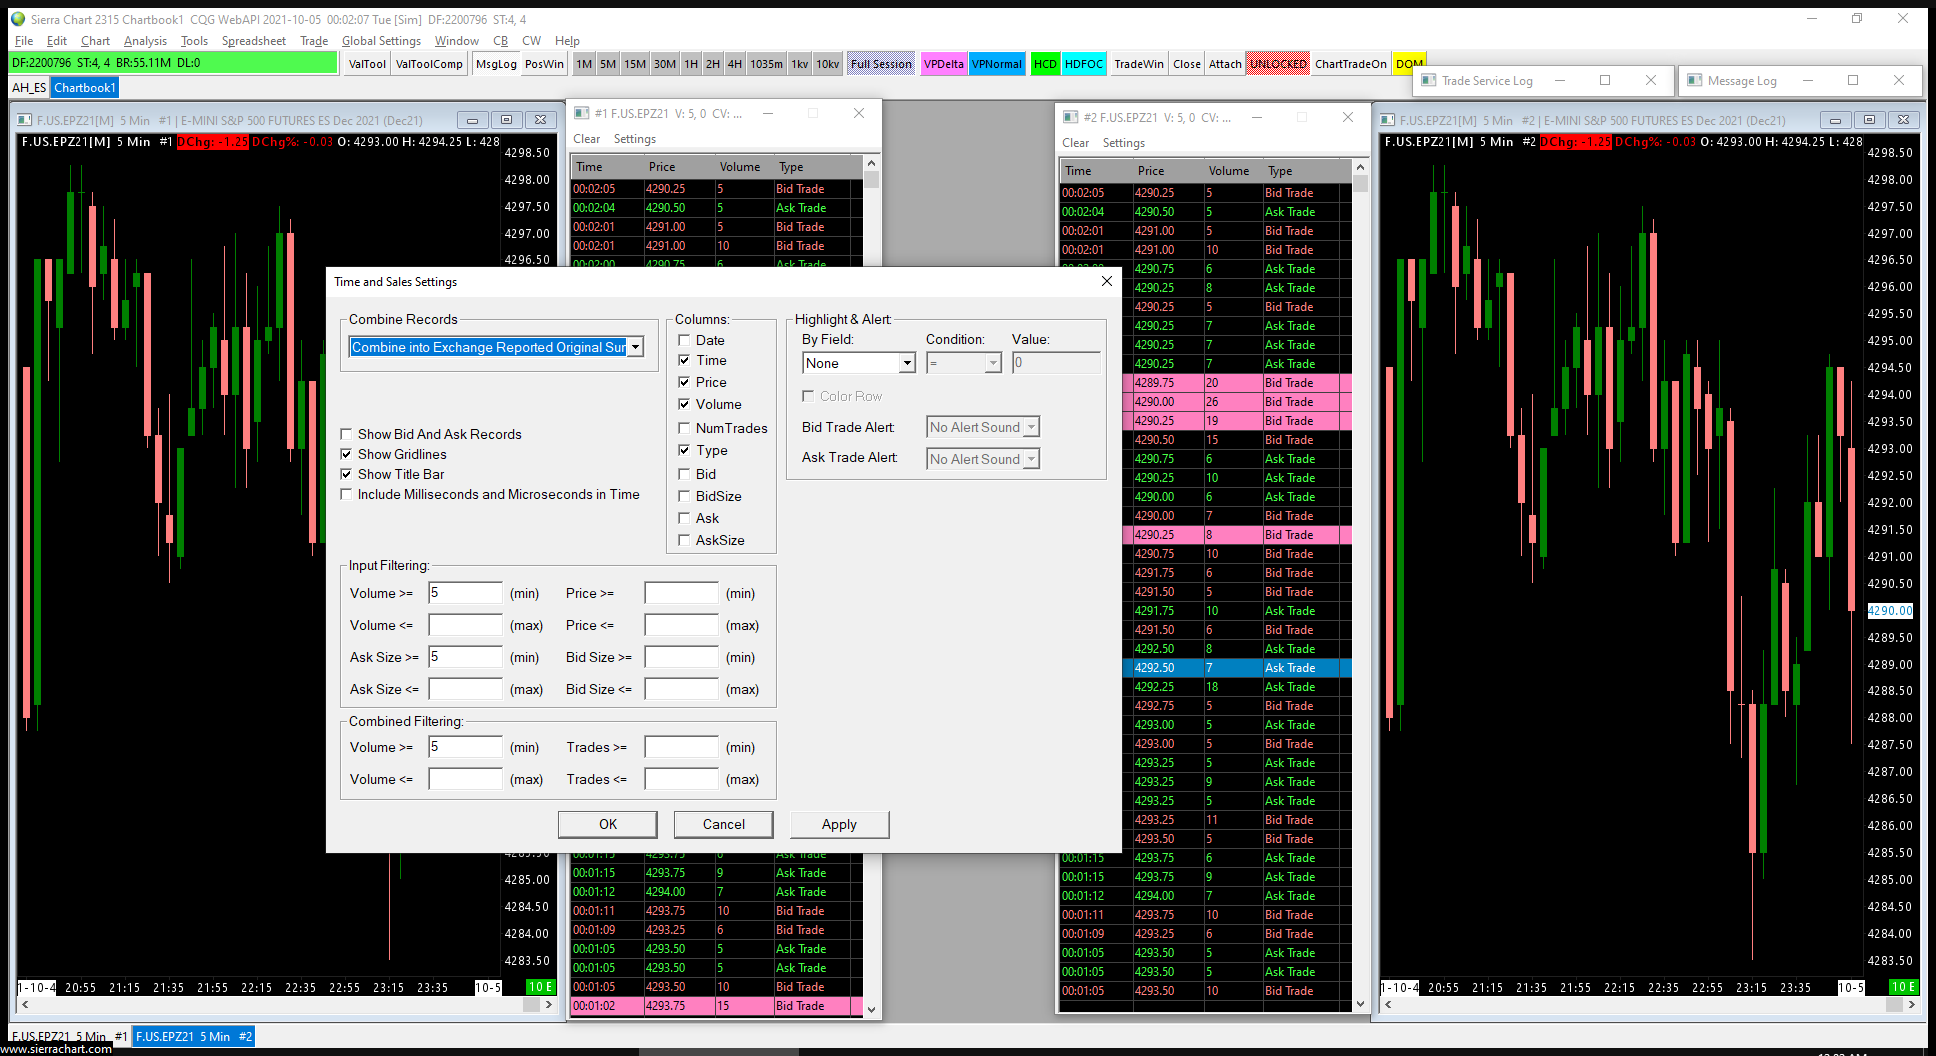Click the cyan HDFOC button
Viewport: 1936px width, 1056px height.
click(1084, 64)
